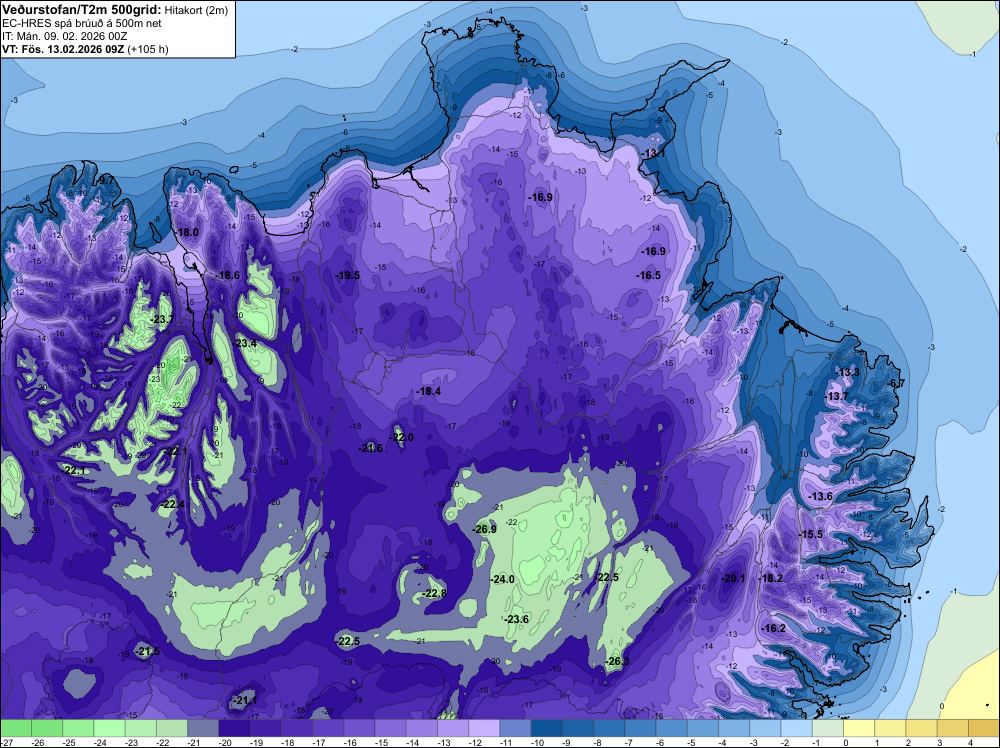Click the -13.7 temperature value on the map

click(836, 396)
